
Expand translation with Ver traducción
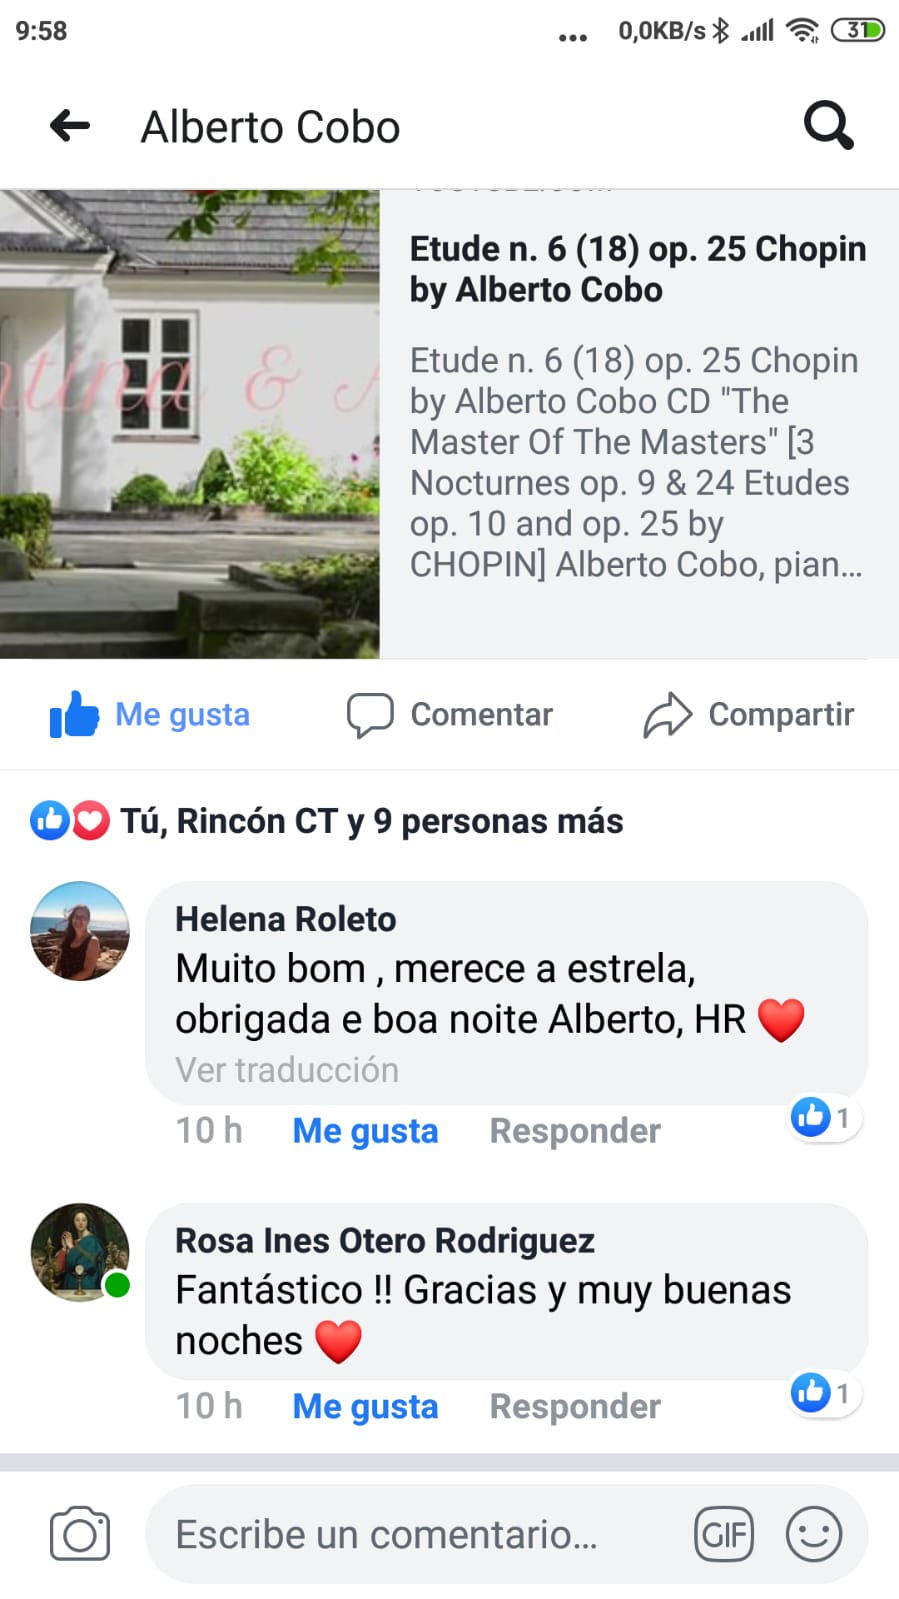287,1070
